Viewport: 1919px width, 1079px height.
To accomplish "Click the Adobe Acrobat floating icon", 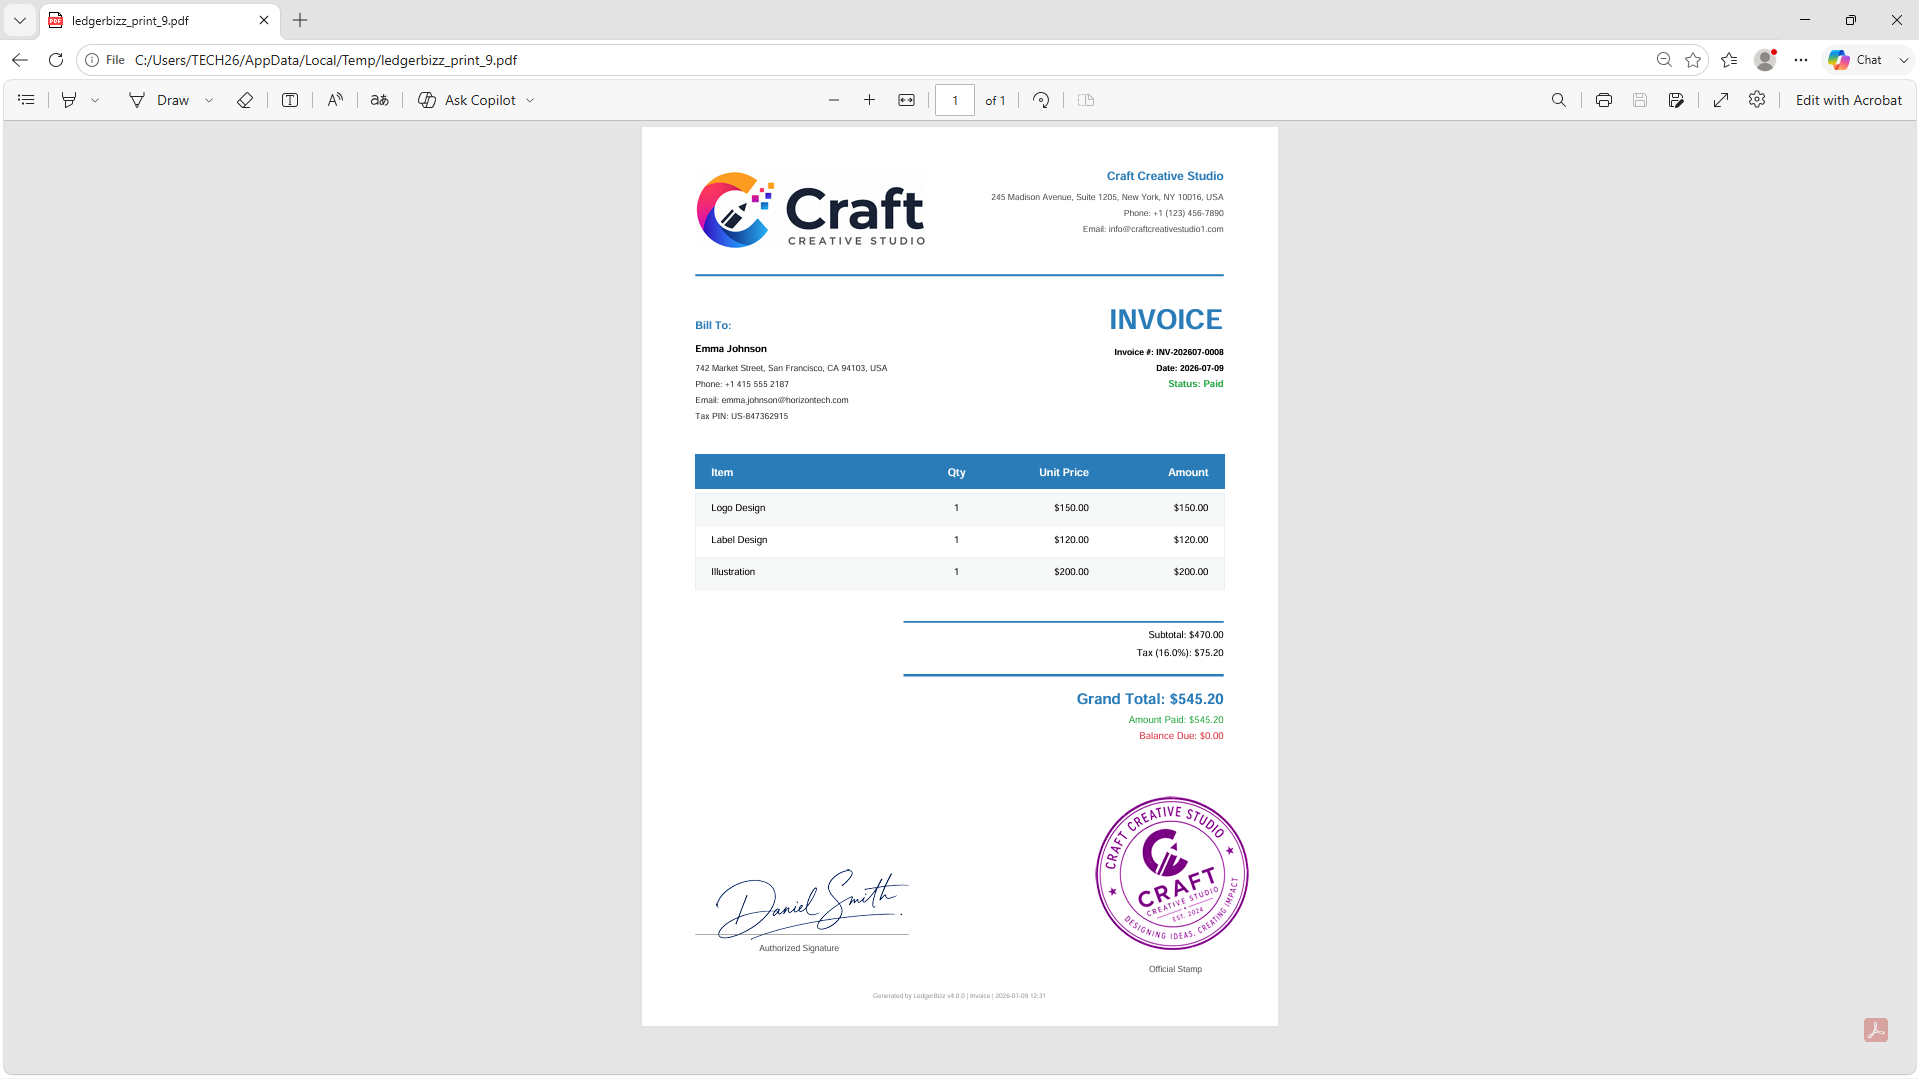I will coord(1876,1030).
